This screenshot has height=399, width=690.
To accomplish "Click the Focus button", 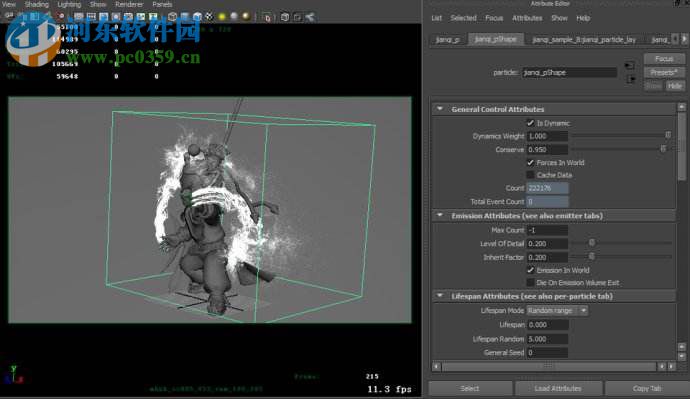I will coord(664,59).
